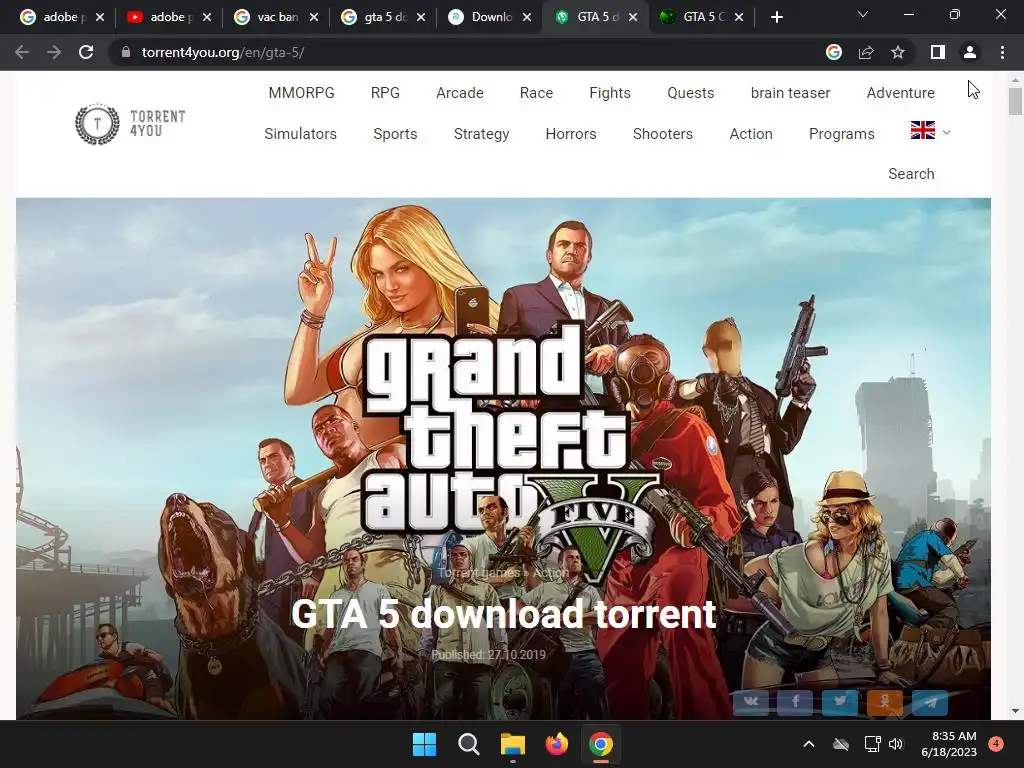Share on Twitter icon
This screenshot has height=768, width=1024.
[840, 702]
